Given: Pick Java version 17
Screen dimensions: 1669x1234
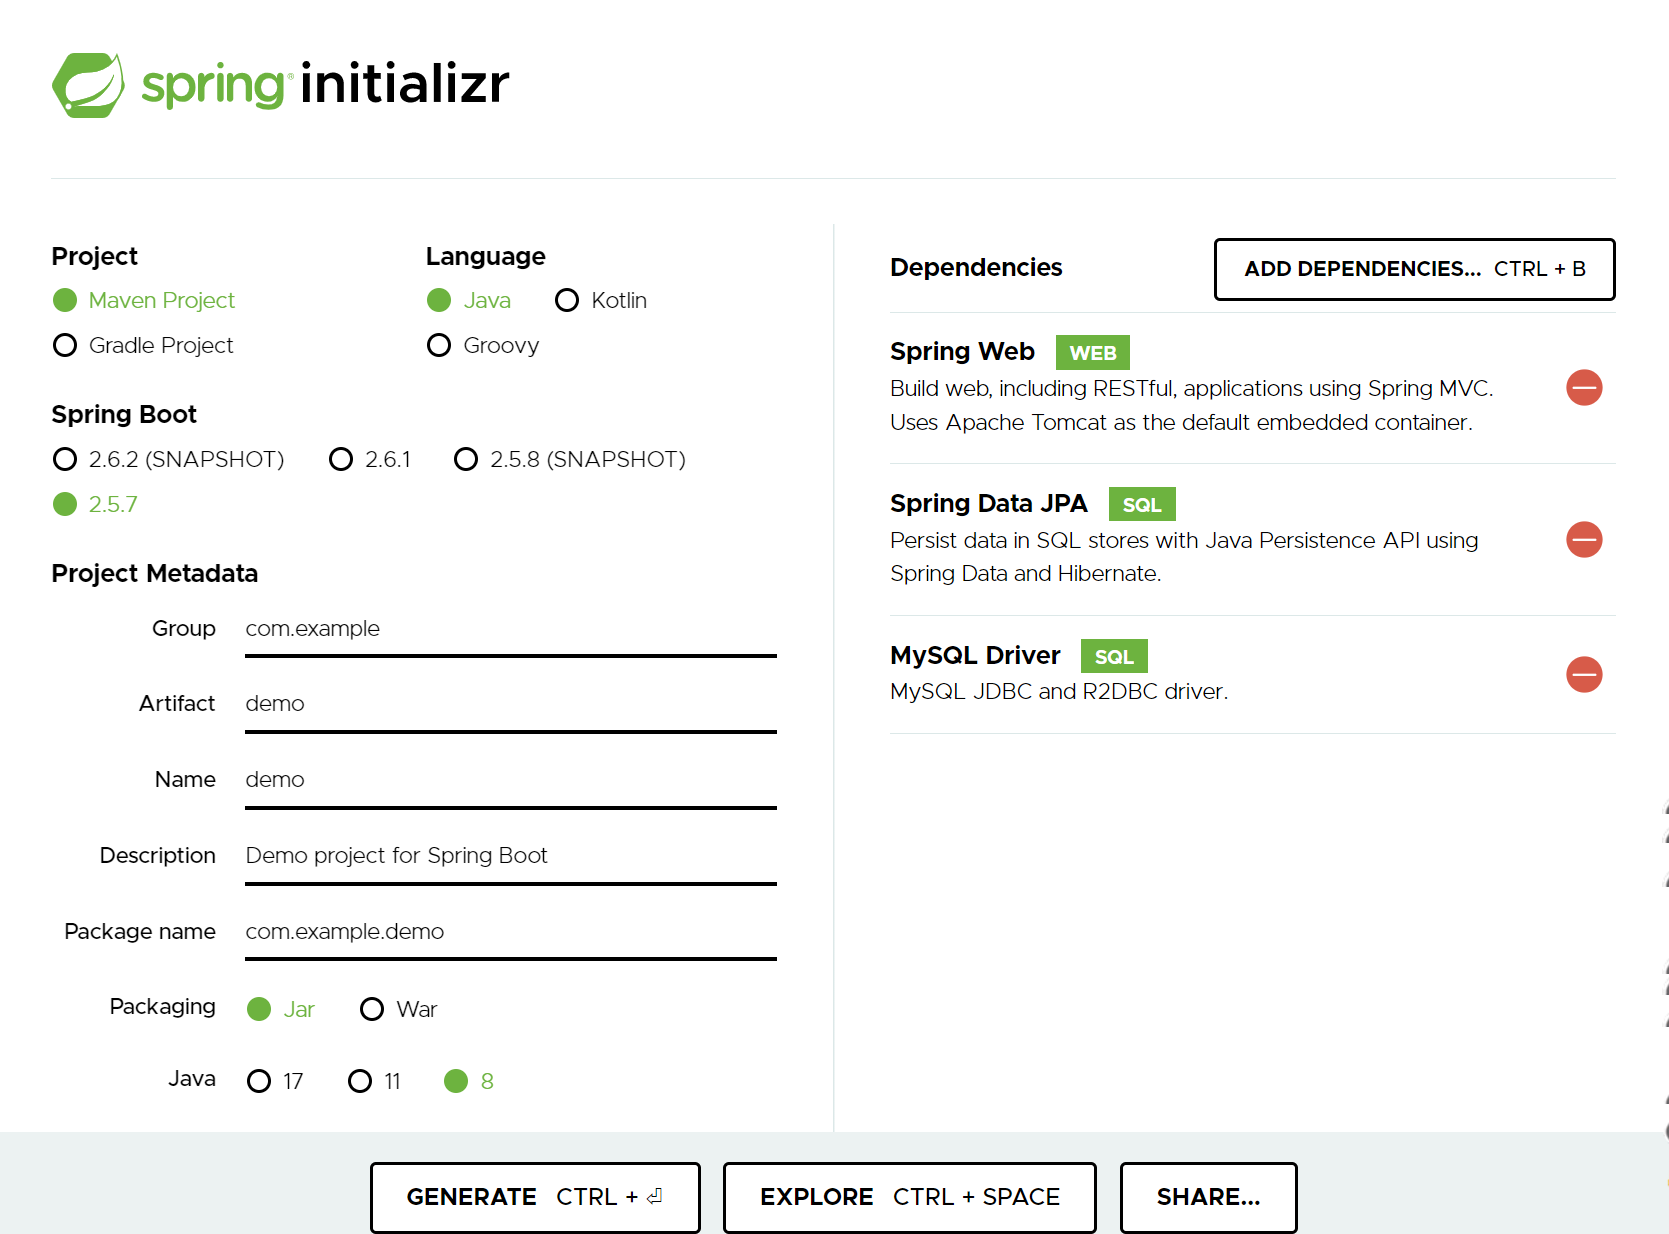Looking at the screenshot, I should pyautogui.click(x=275, y=1081).
